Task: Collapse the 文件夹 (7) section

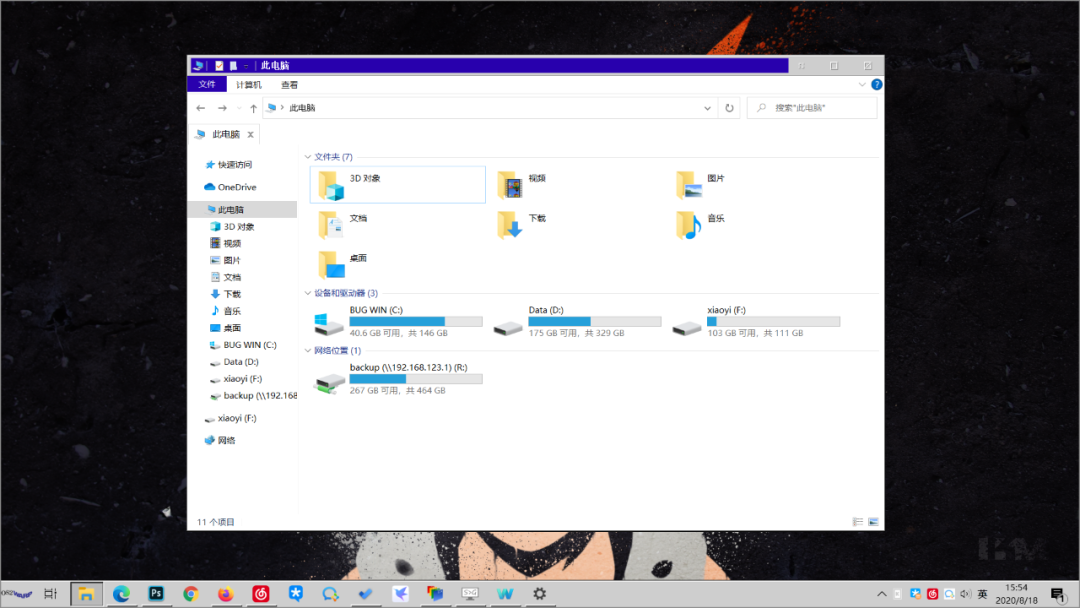Action: tap(308, 157)
